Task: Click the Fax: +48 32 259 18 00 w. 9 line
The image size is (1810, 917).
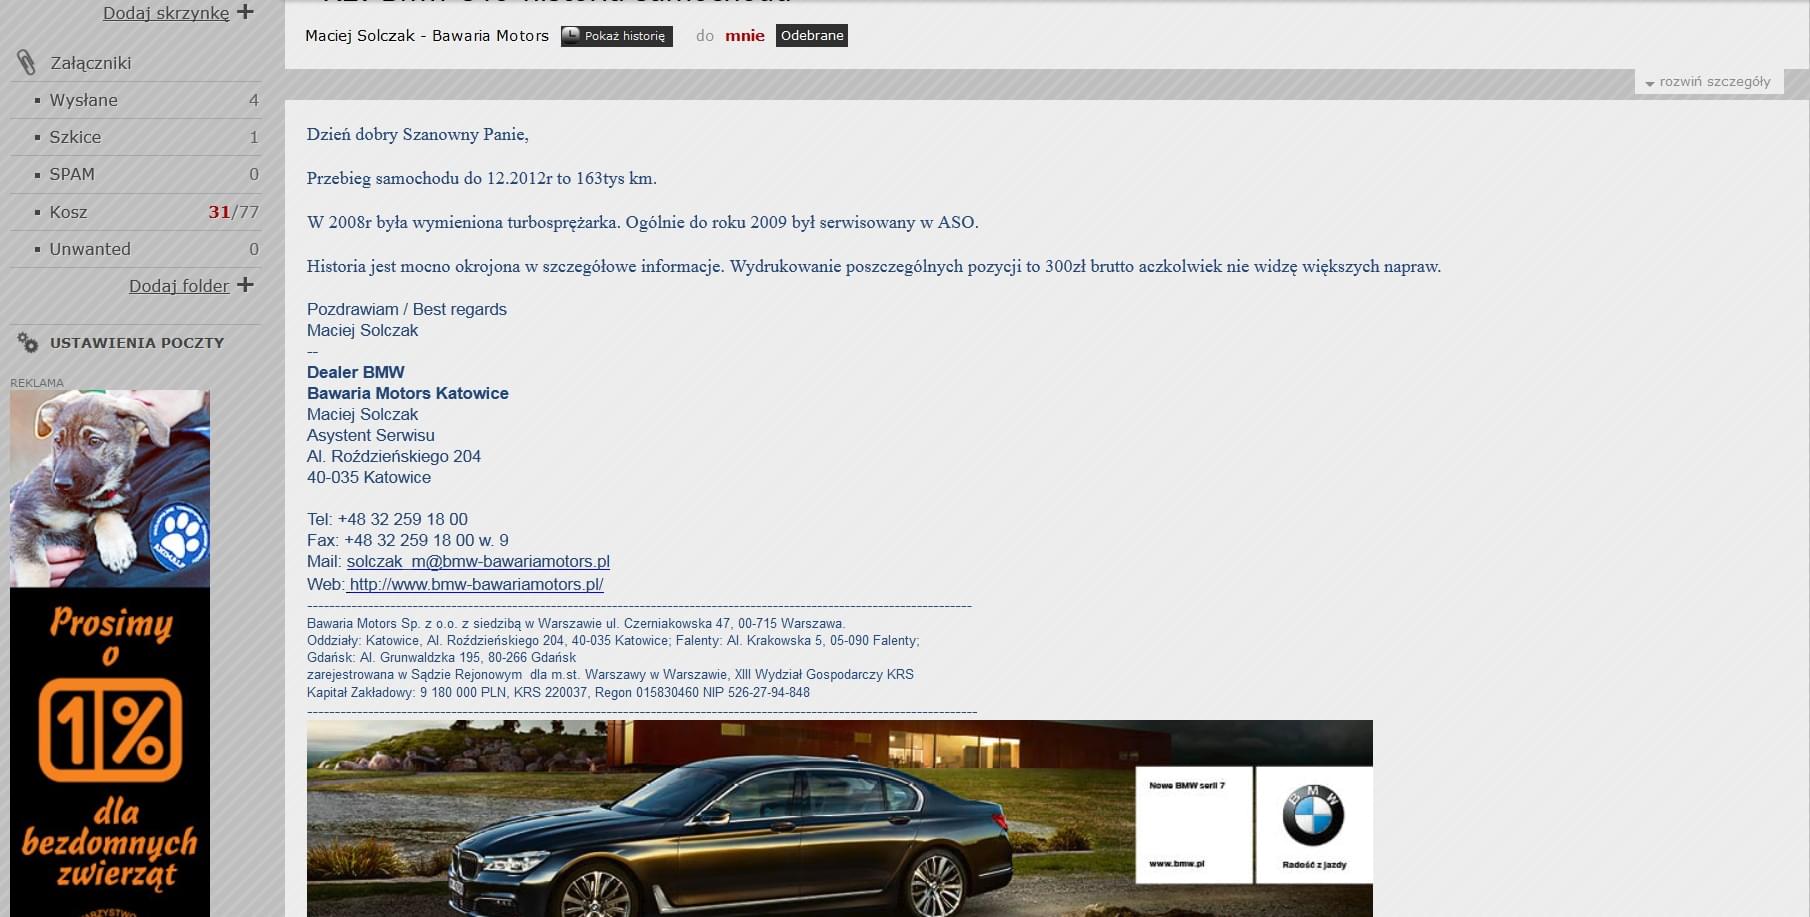Action: pos(408,541)
